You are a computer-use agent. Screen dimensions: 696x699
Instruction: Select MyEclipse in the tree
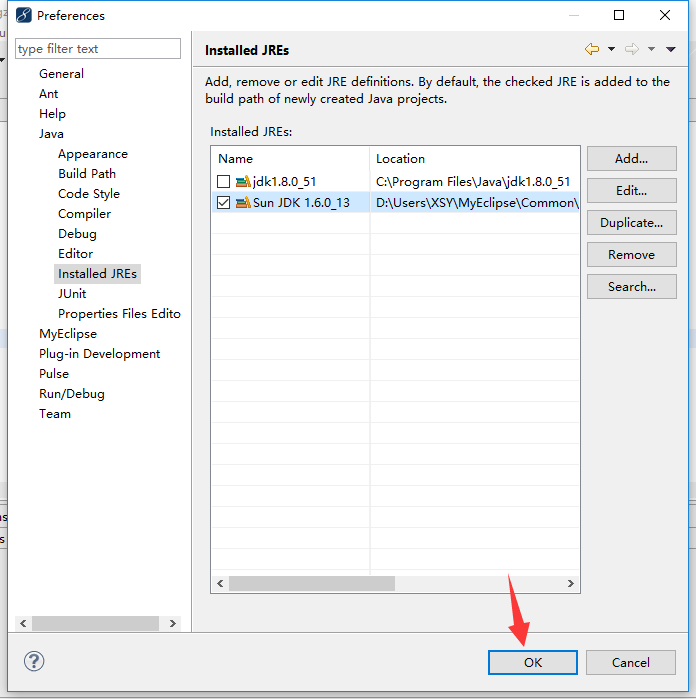click(68, 334)
